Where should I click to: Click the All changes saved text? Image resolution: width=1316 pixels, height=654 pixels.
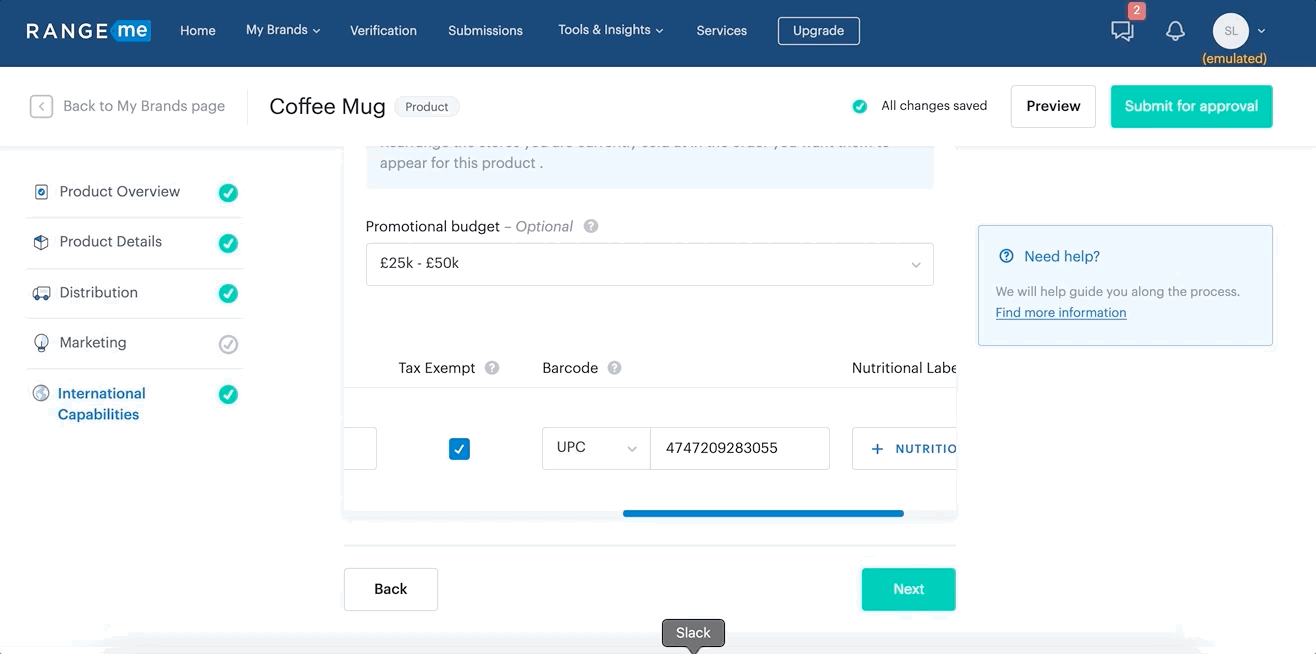[934, 106]
